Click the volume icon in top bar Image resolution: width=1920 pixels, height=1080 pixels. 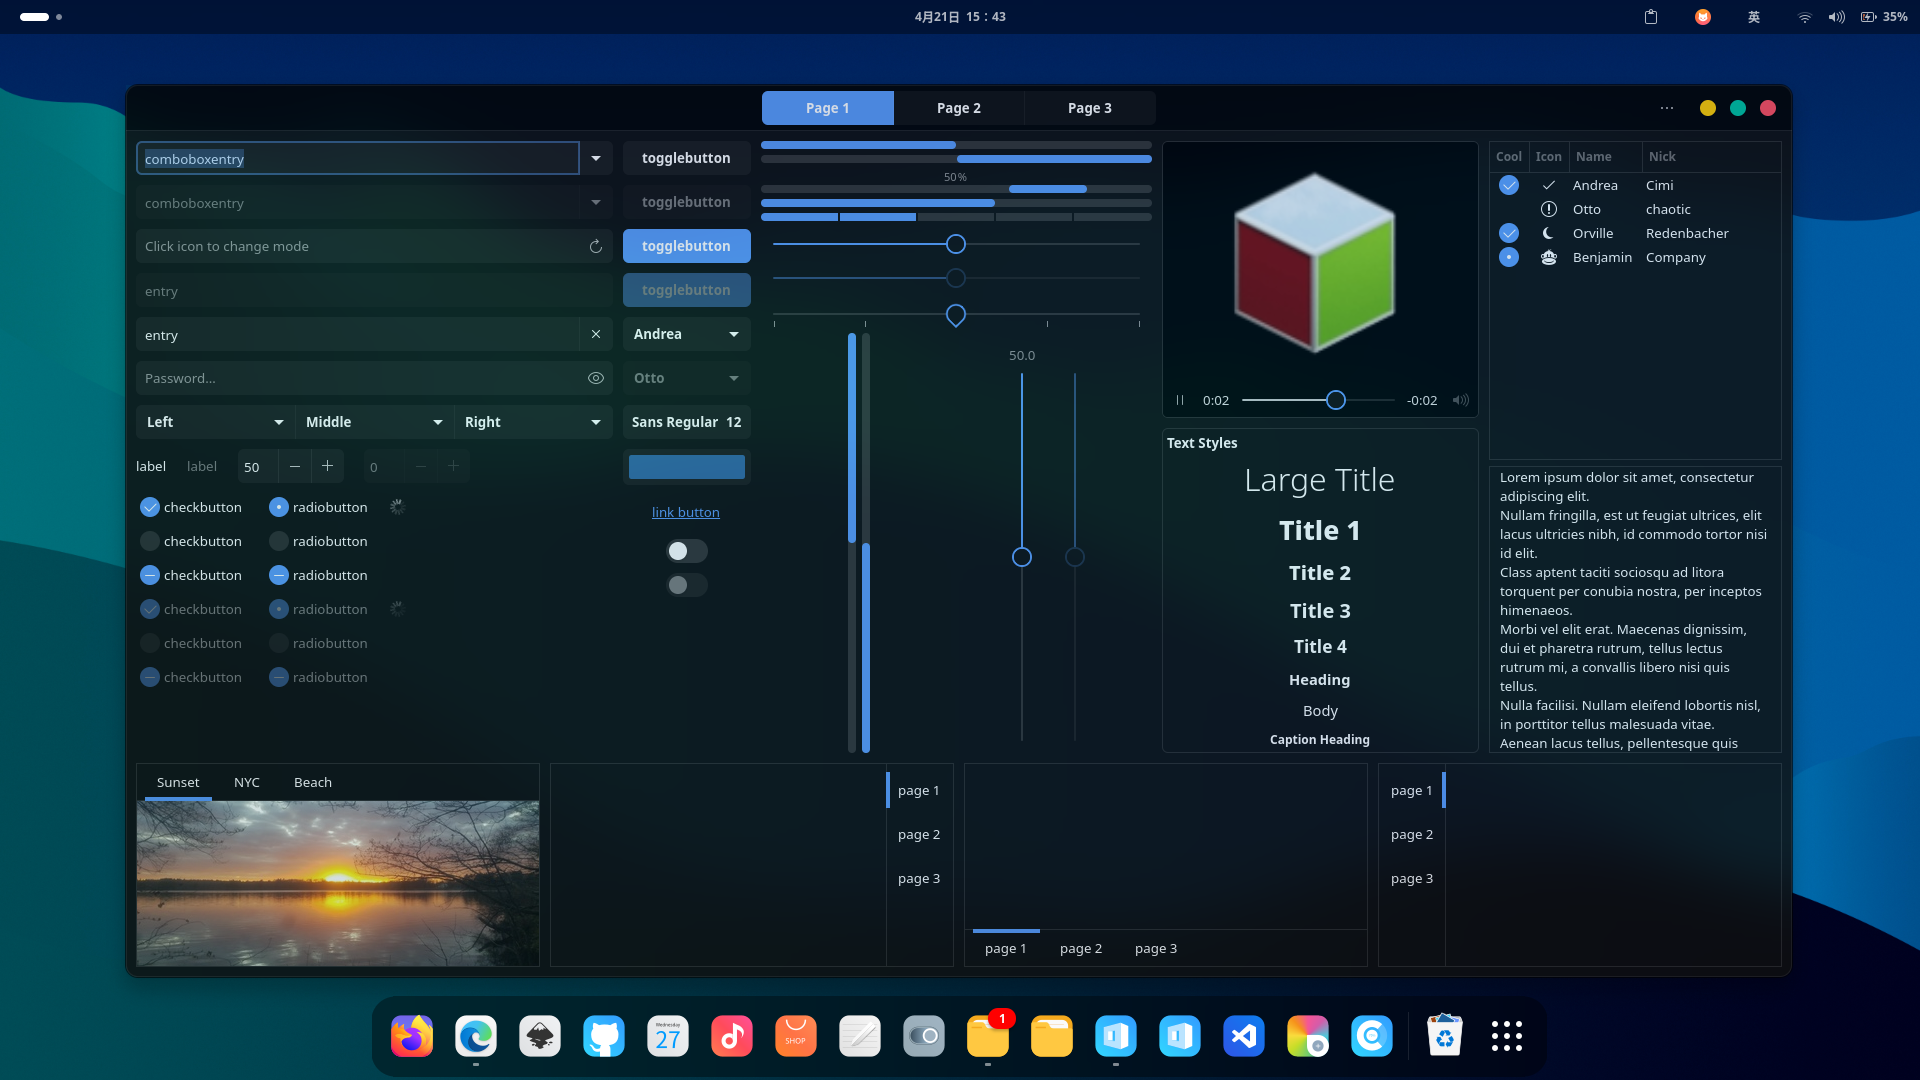(1837, 17)
